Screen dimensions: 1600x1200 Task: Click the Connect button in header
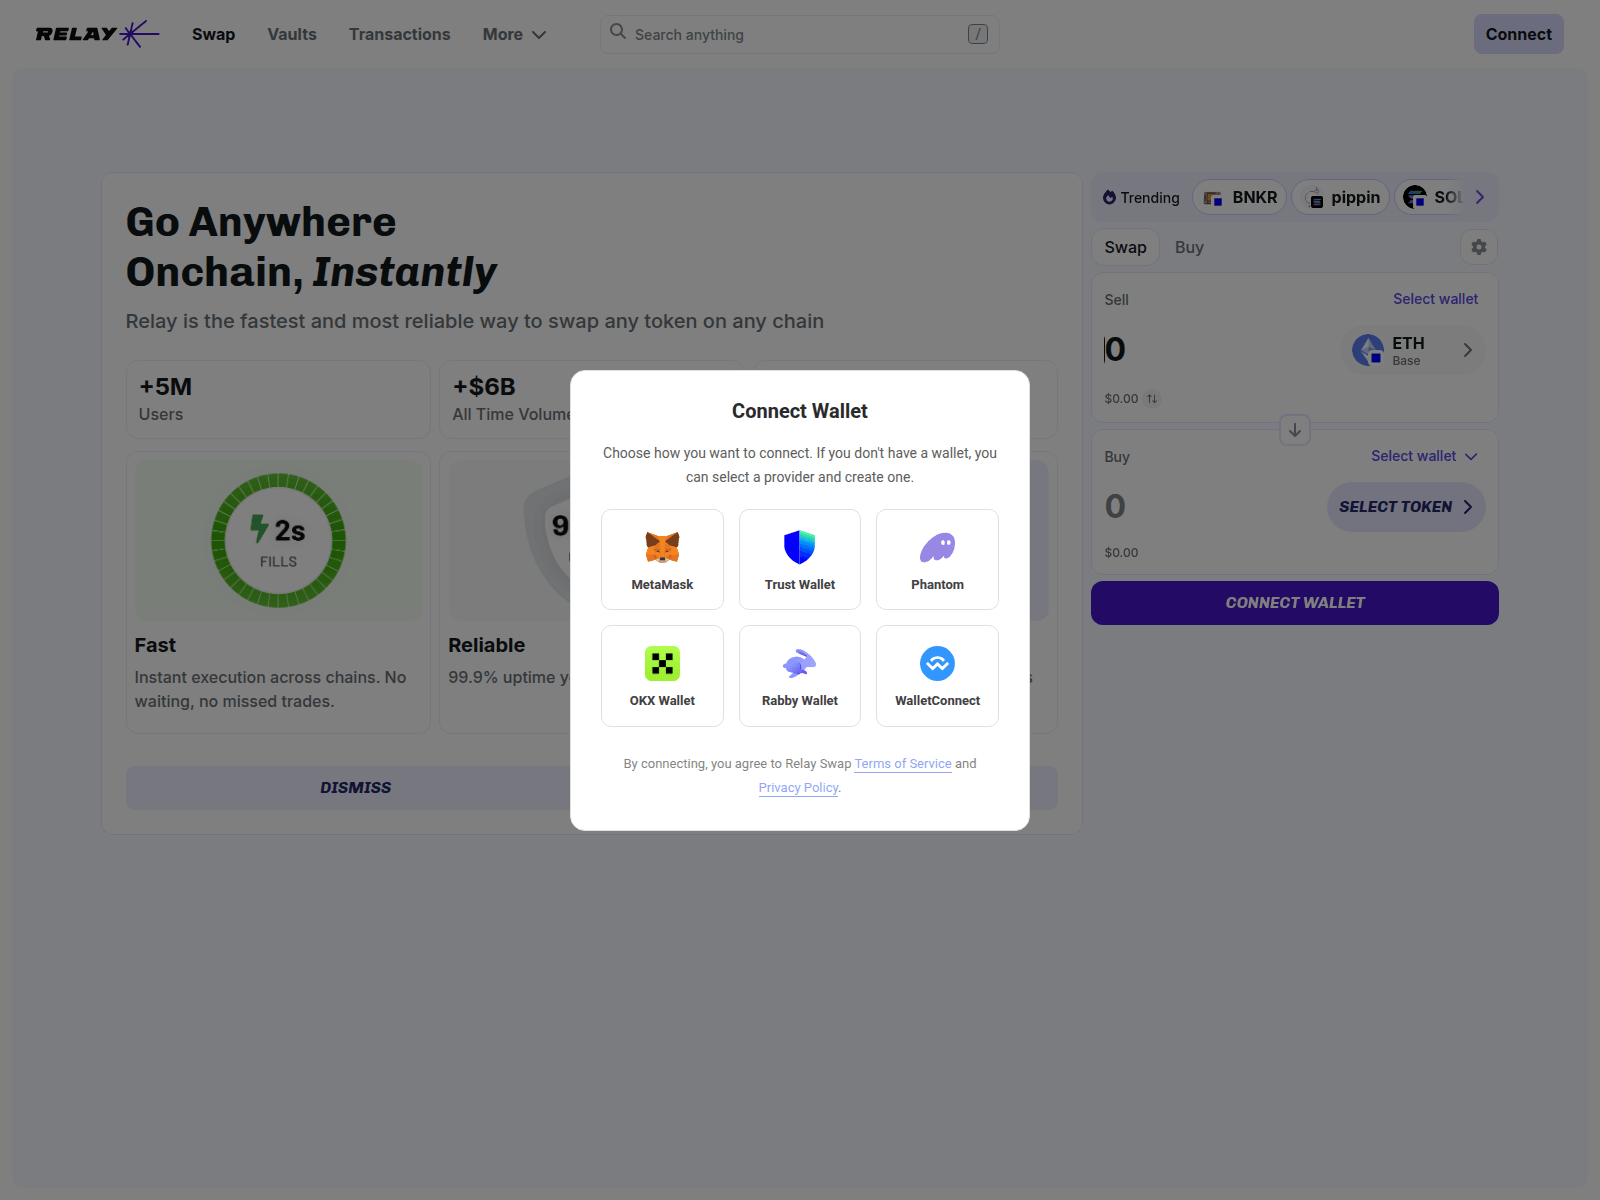1517,34
